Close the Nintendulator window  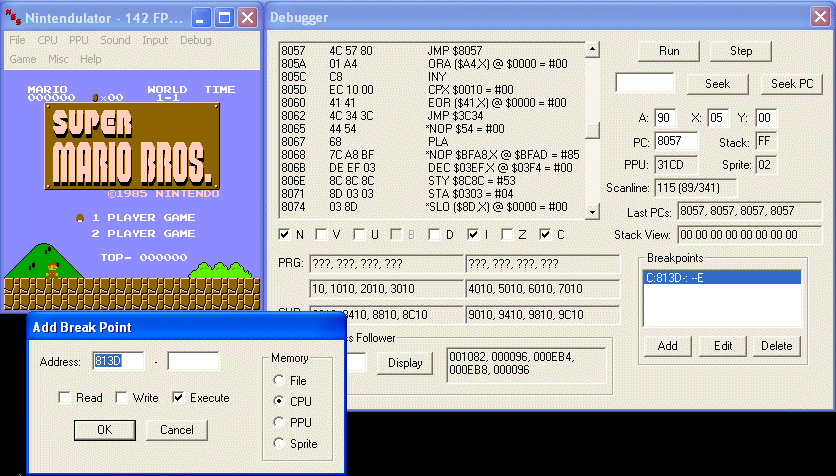(x=248, y=18)
